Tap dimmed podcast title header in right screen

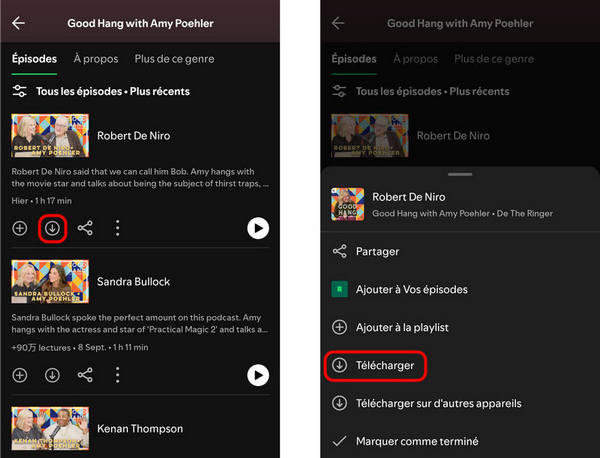coord(460,23)
